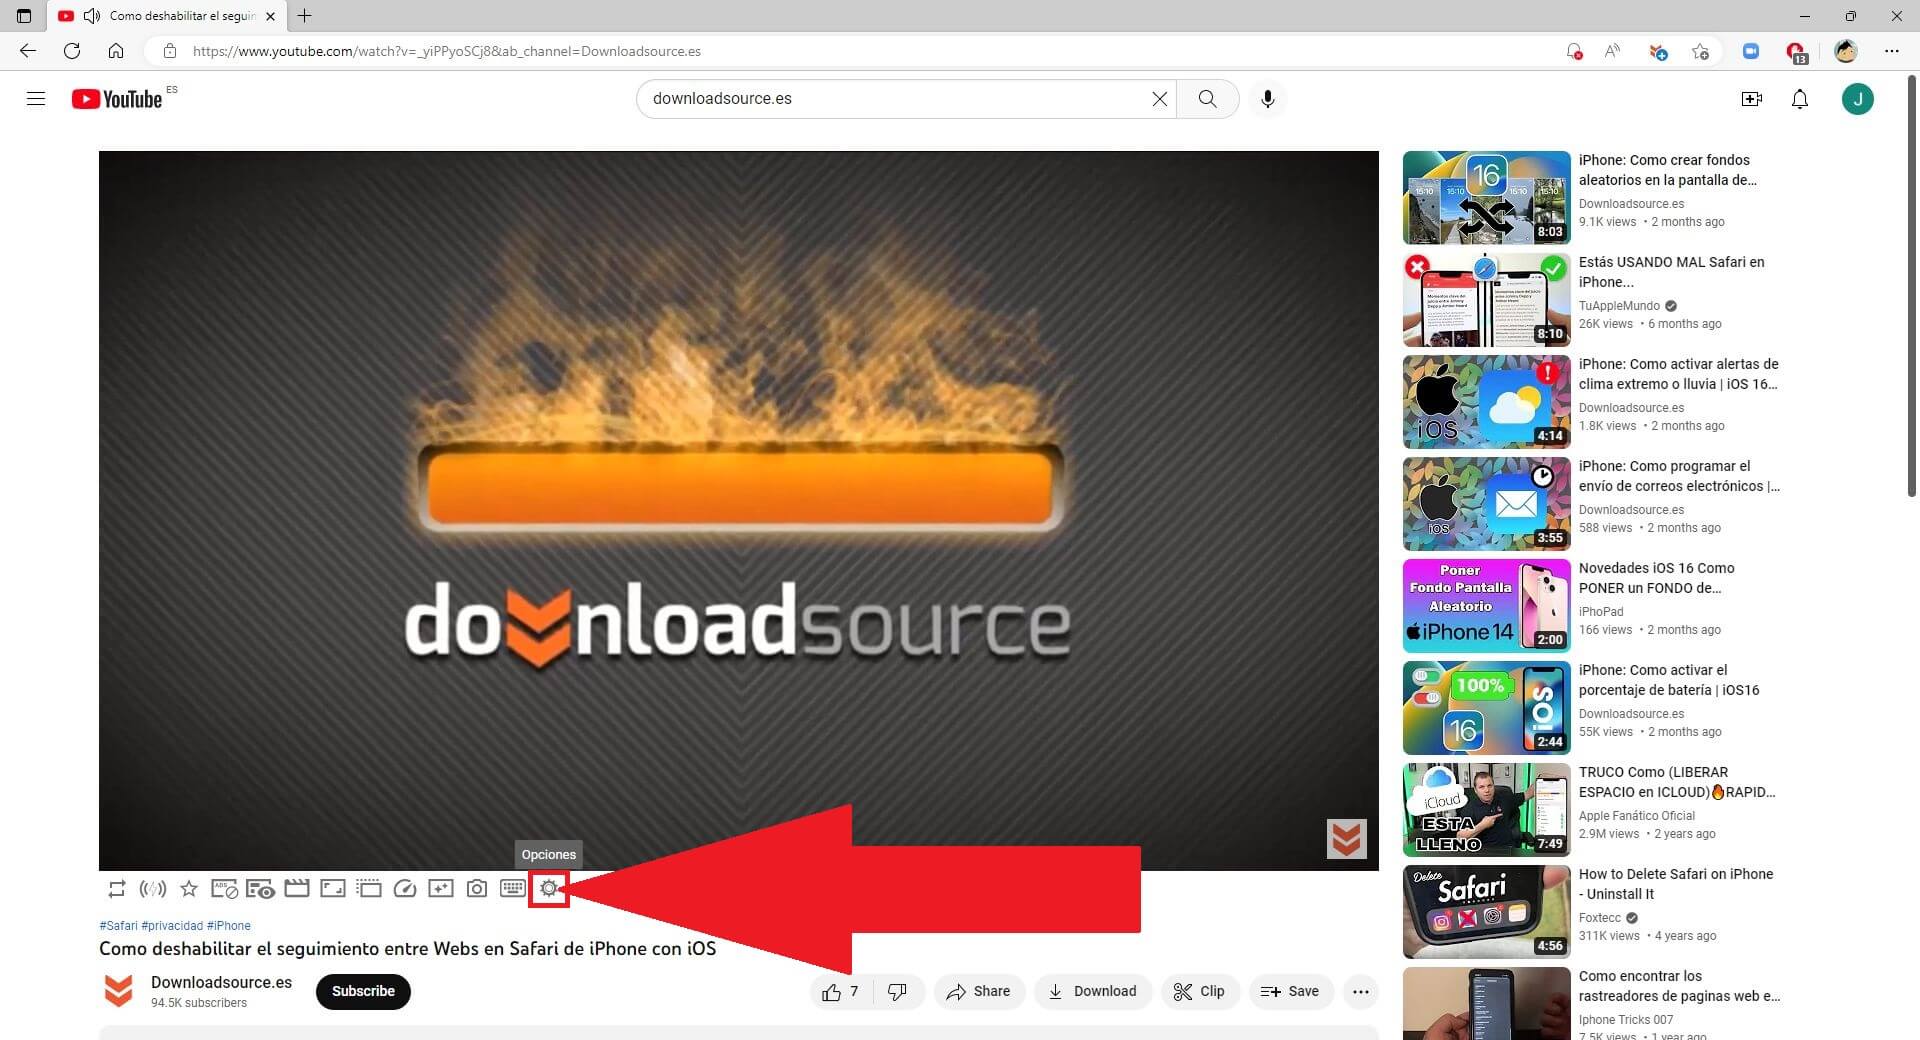Open the 'Estás USANDO MAL Safari' thumbnail
Viewport: 1920px width, 1040px height.
coord(1486,300)
